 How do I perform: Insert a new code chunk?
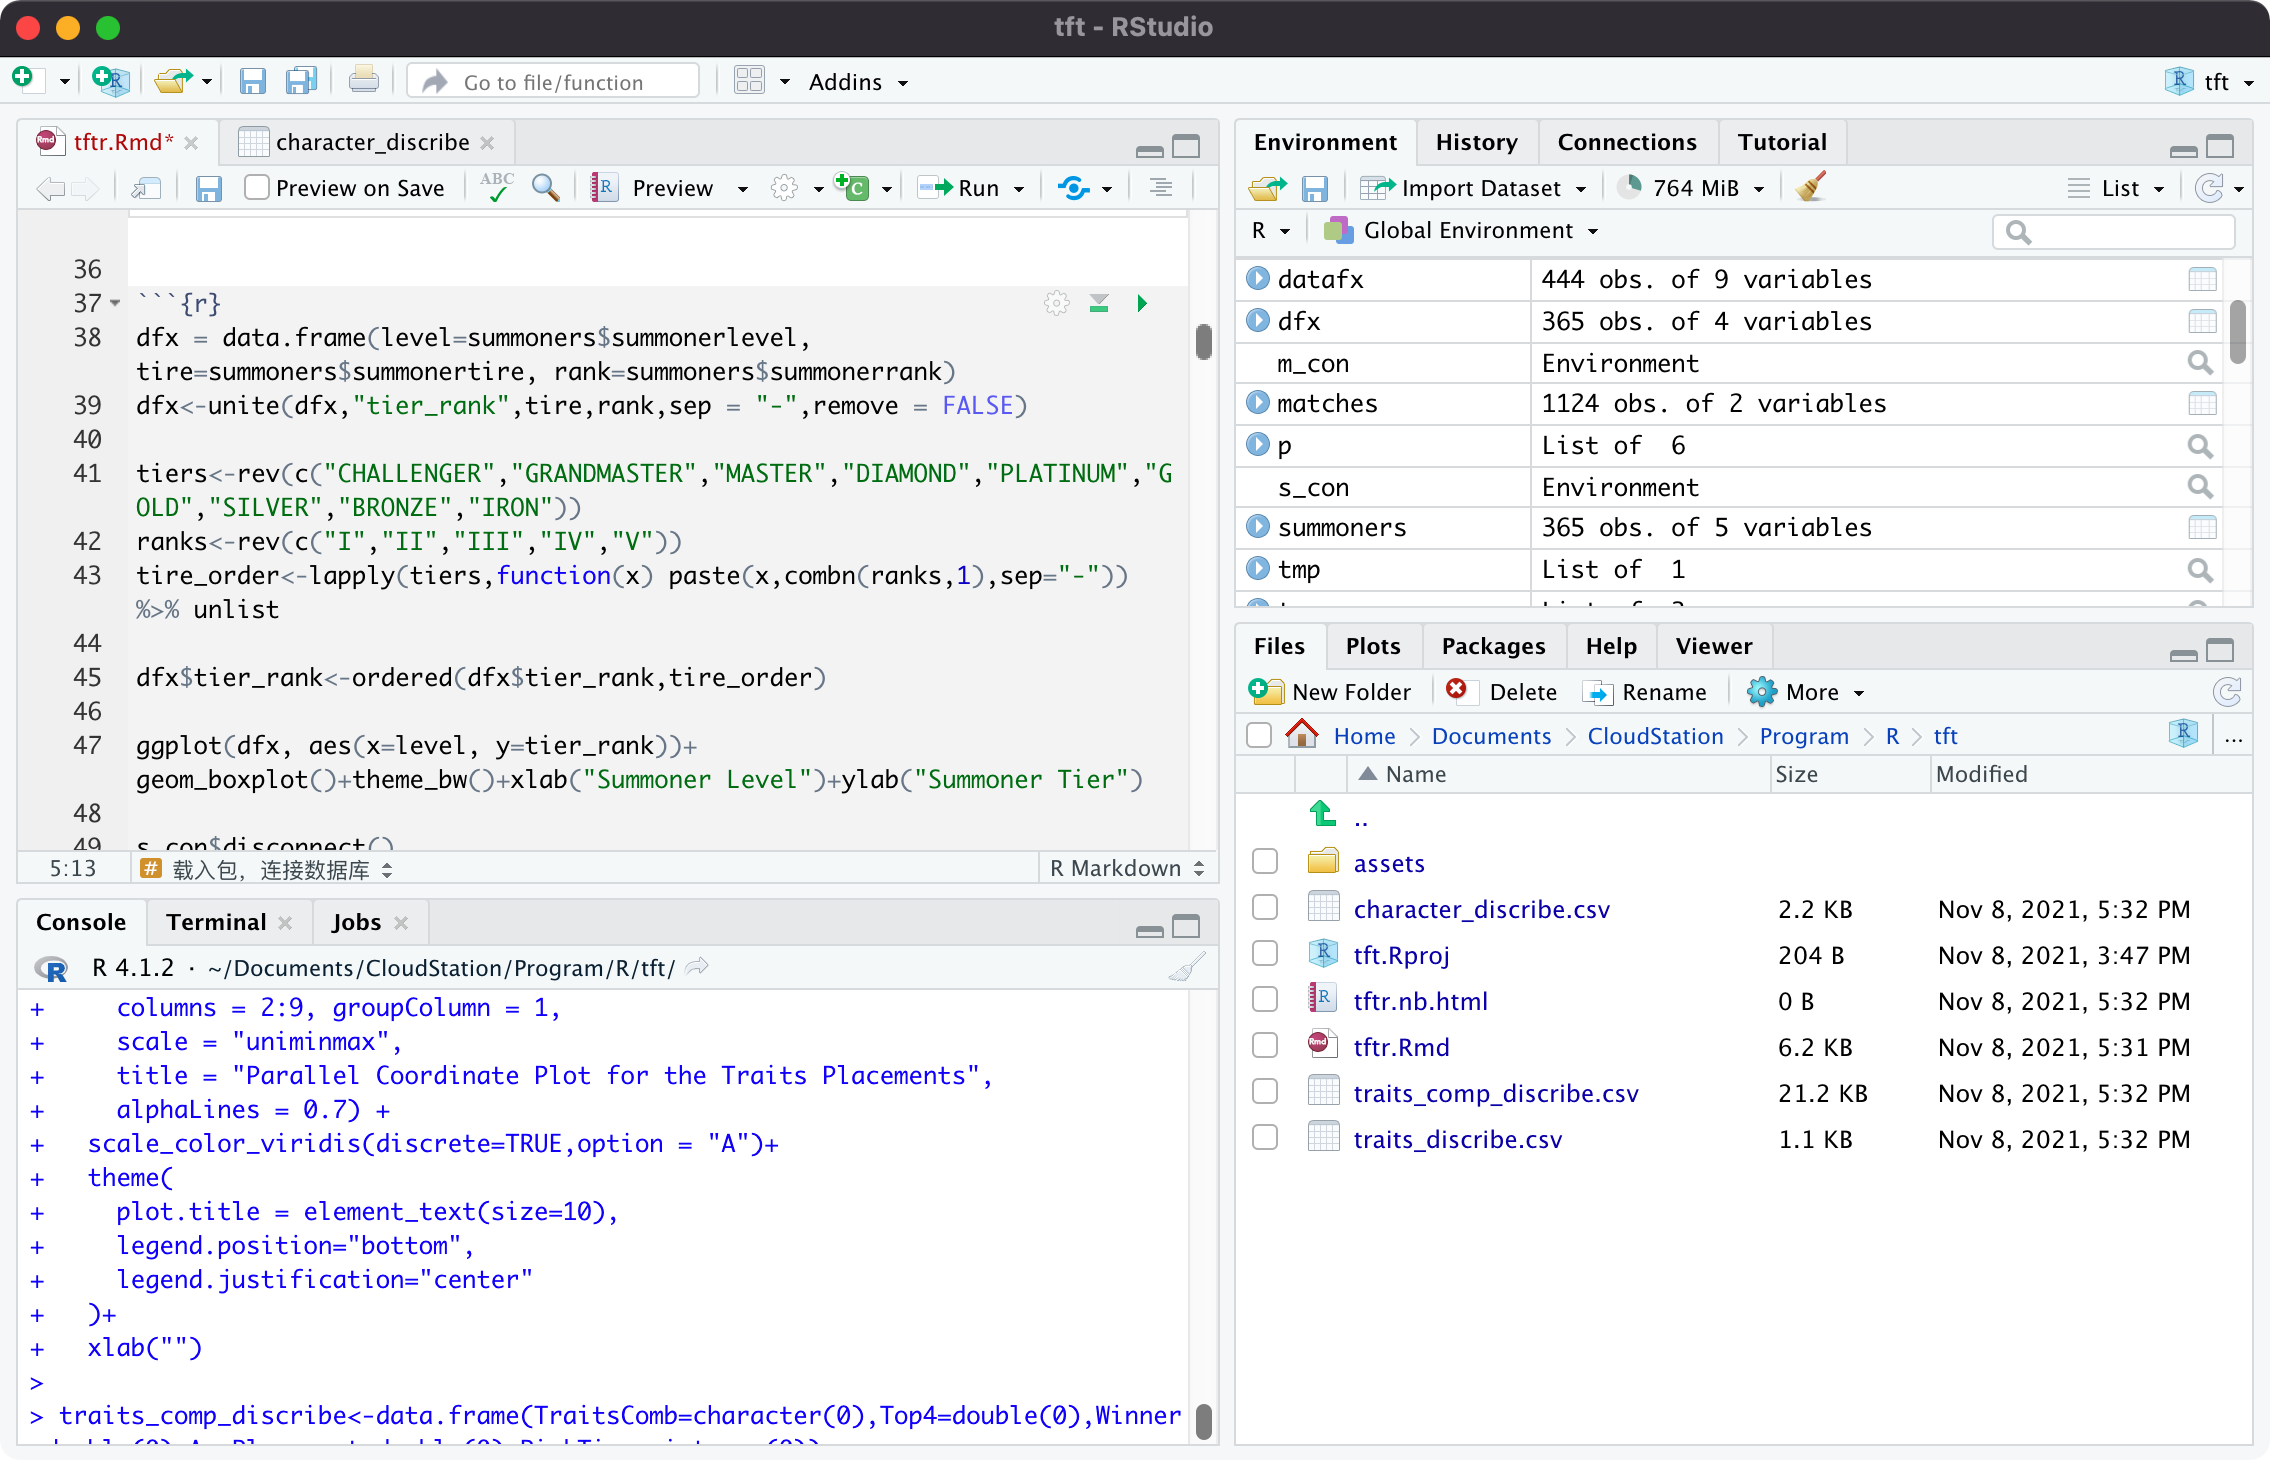[853, 187]
